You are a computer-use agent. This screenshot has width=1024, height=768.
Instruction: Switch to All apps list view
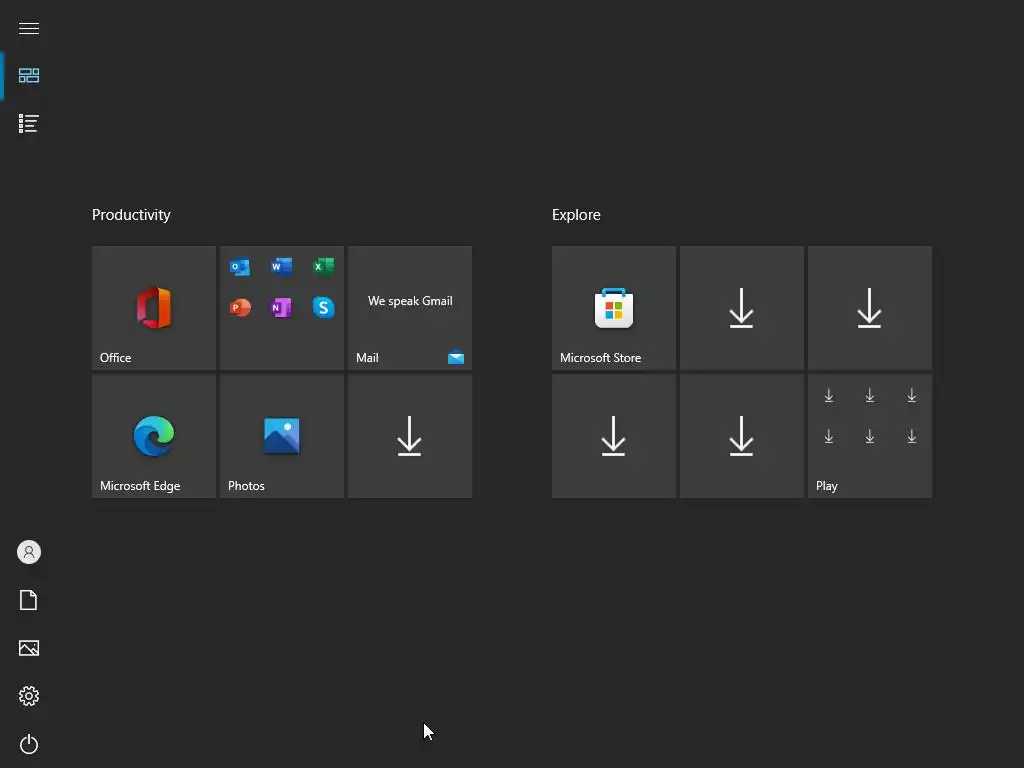click(x=29, y=123)
